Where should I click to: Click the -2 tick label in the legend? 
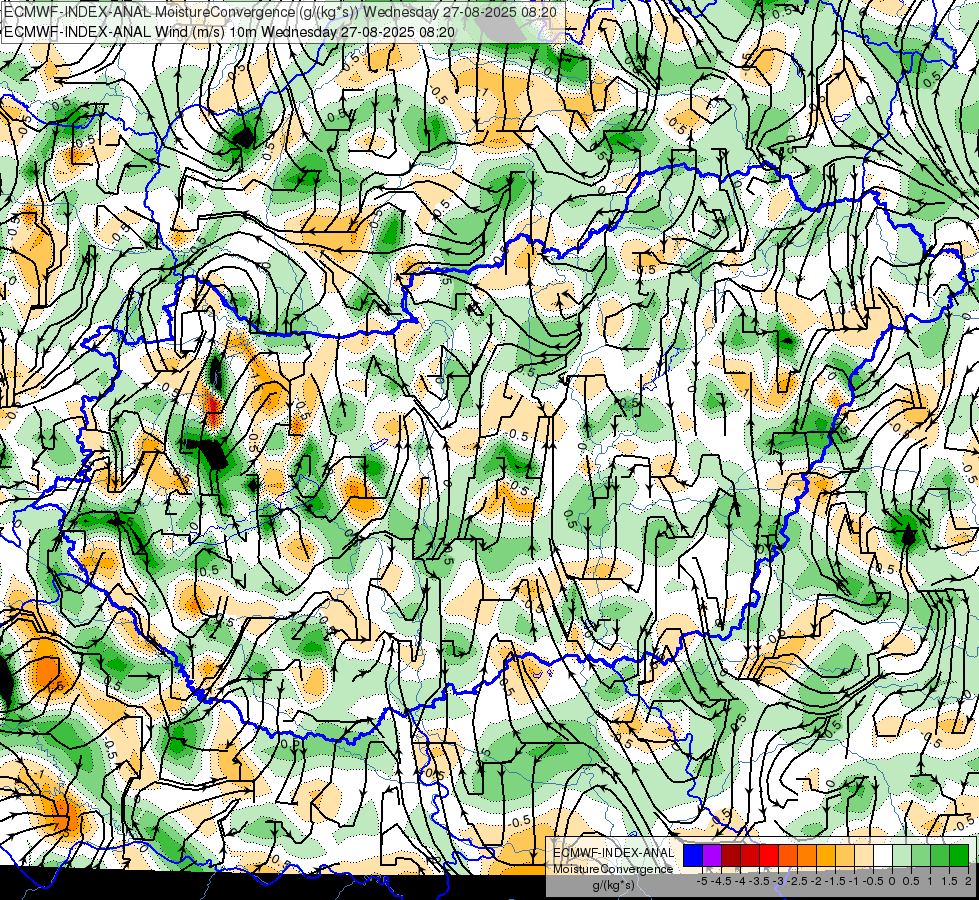click(x=816, y=881)
